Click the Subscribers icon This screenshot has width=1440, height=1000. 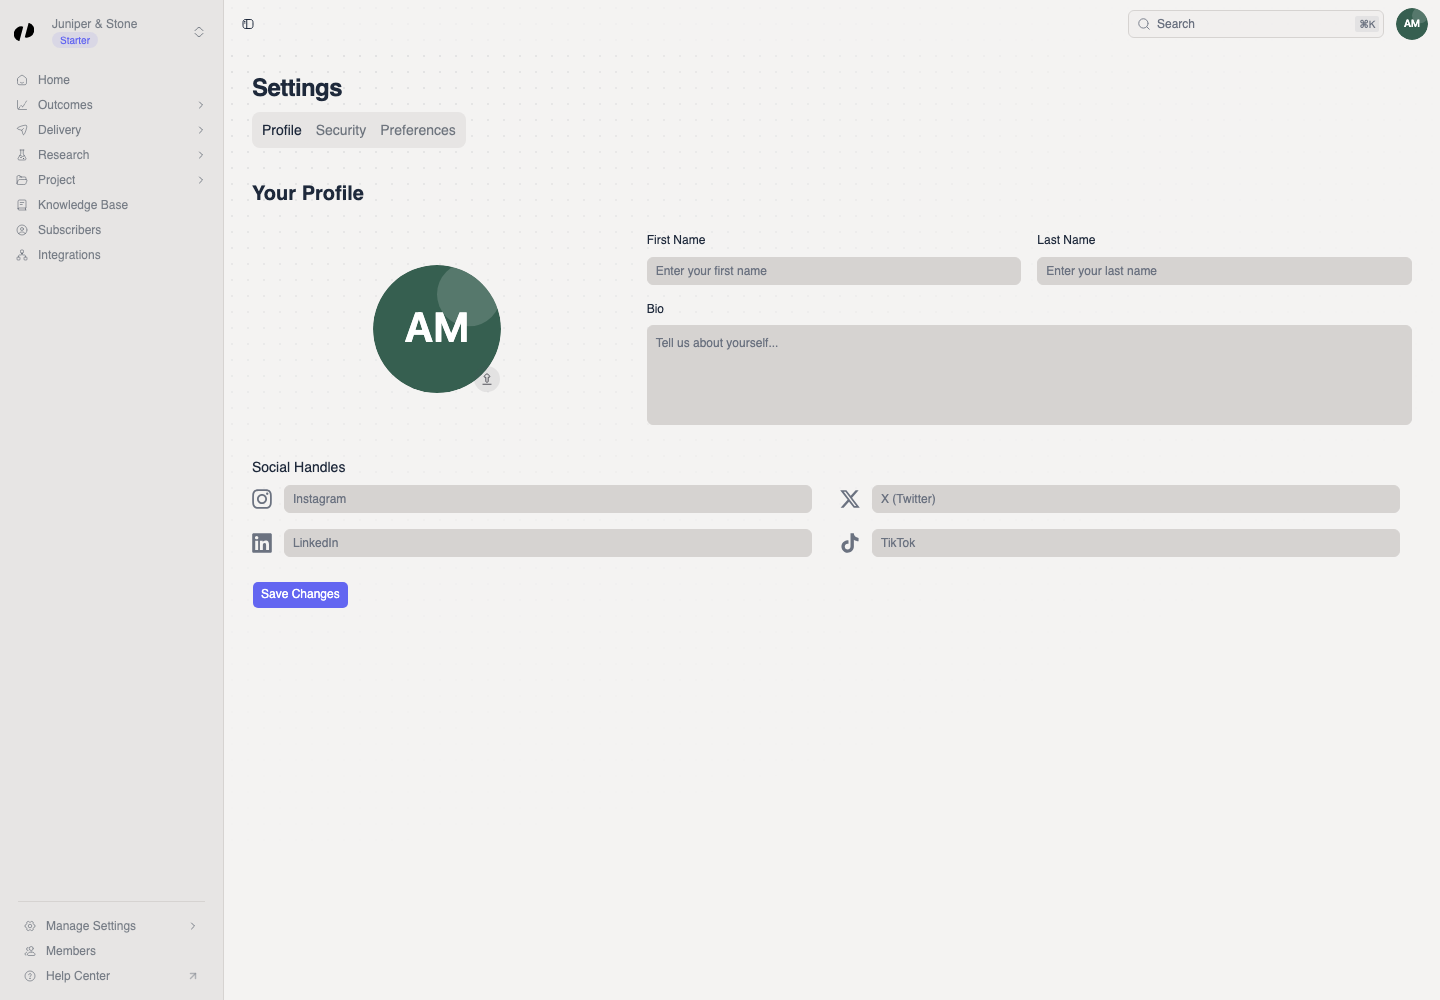pos(22,230)
